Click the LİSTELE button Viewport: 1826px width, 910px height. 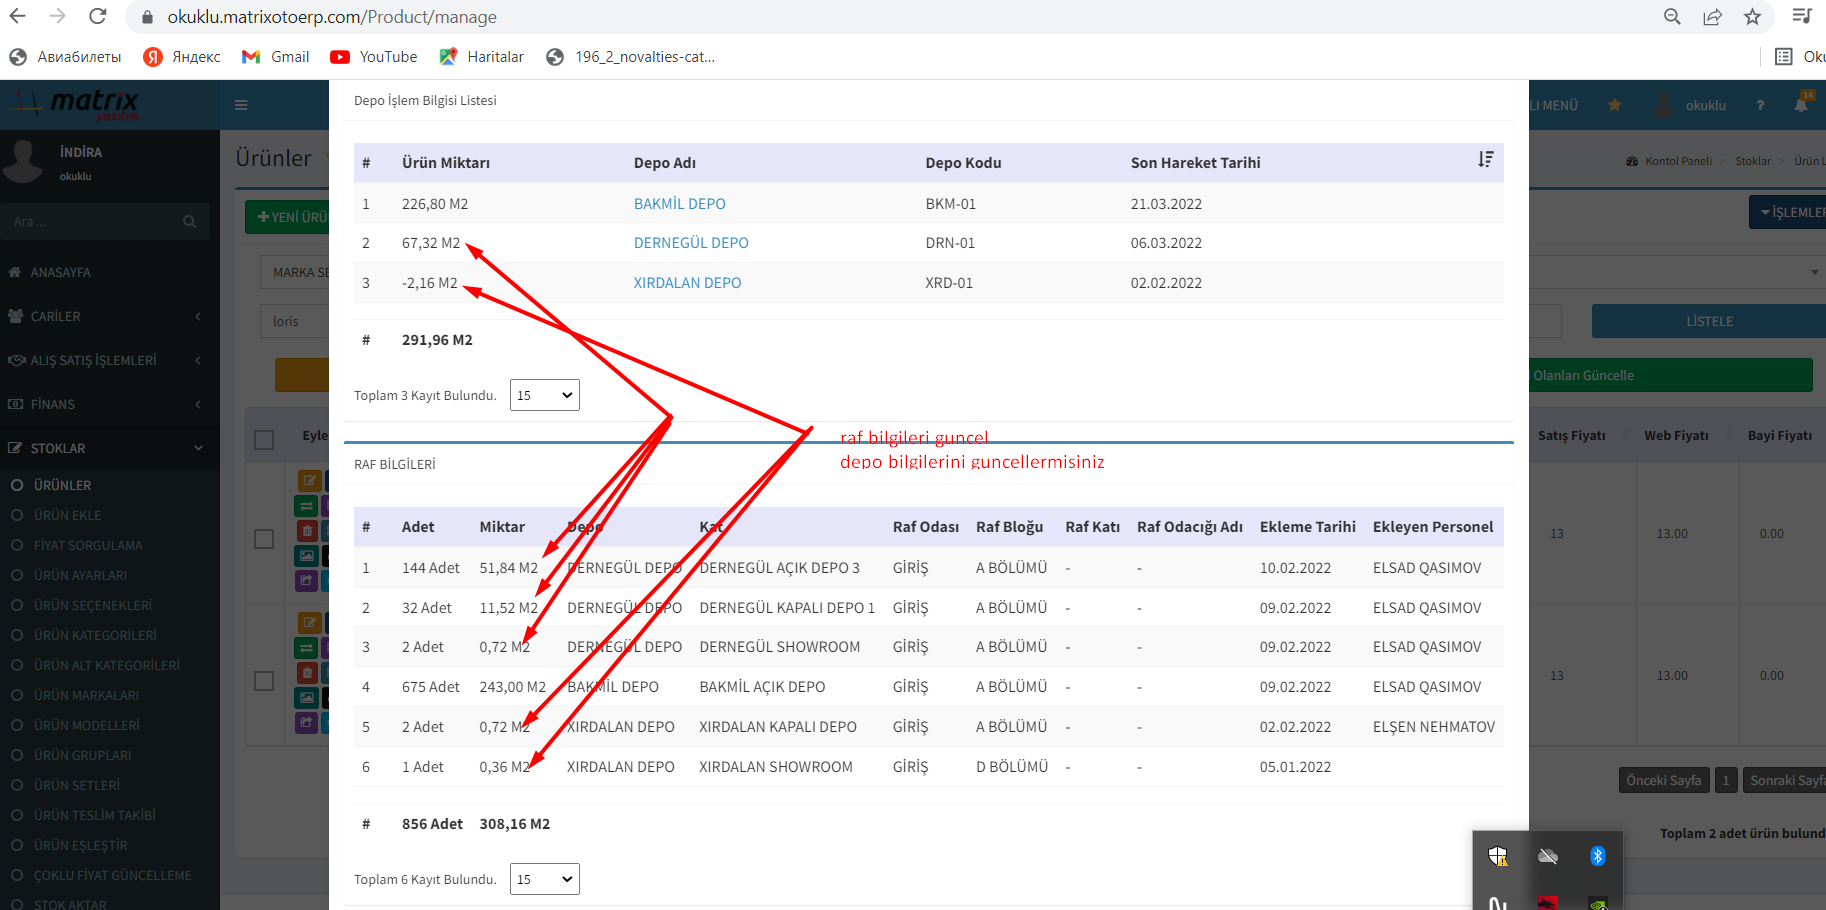click(1708, 321)
